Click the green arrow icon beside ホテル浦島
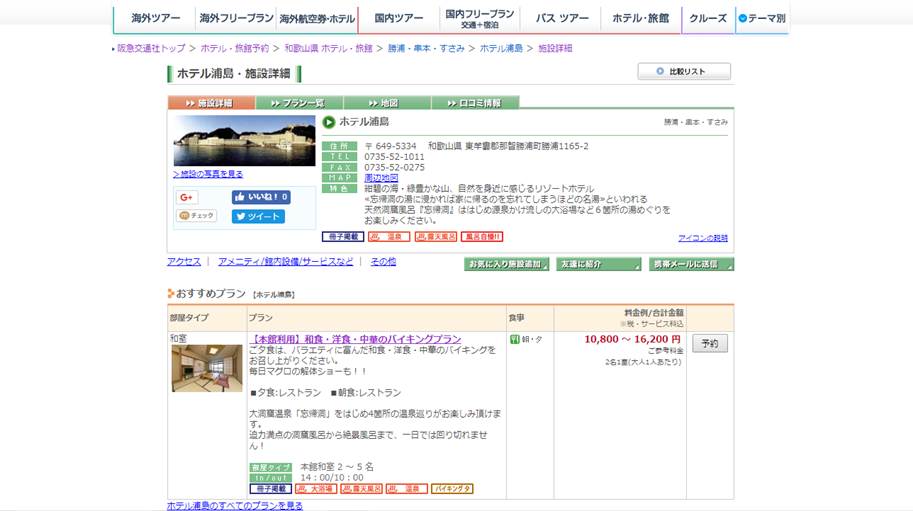The height and width of the screenshot is (511, 913). [x=329, y=122]
